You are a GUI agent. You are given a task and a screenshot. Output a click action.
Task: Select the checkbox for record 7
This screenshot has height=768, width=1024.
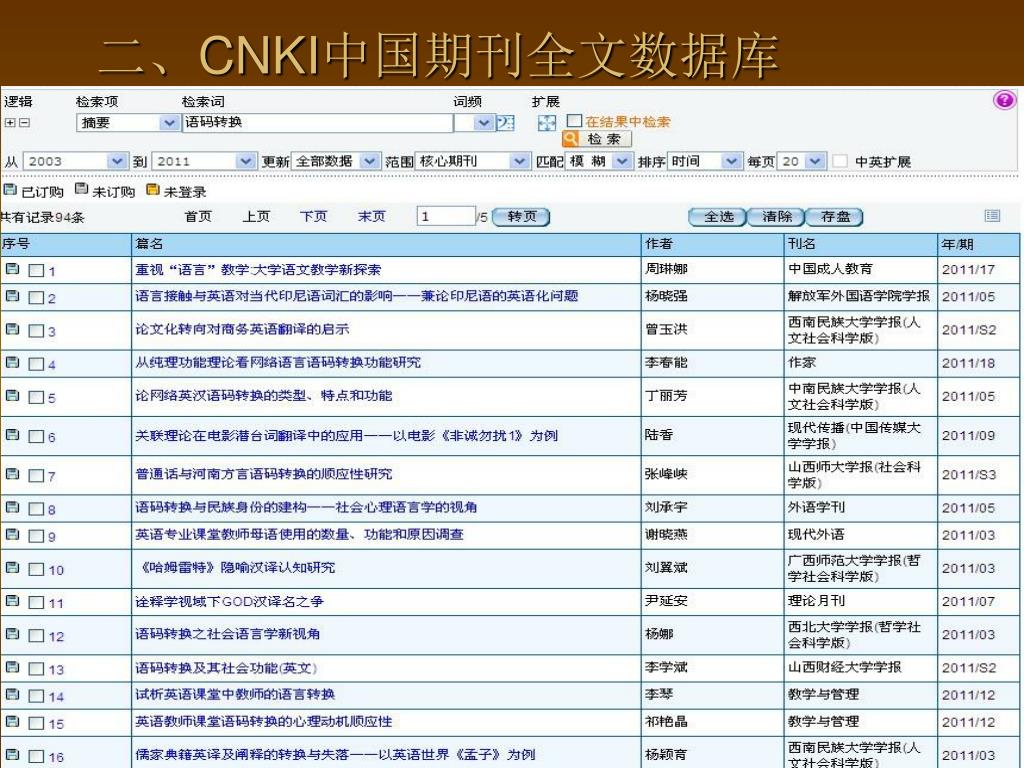pyautogui.click(x=36, y=476)
